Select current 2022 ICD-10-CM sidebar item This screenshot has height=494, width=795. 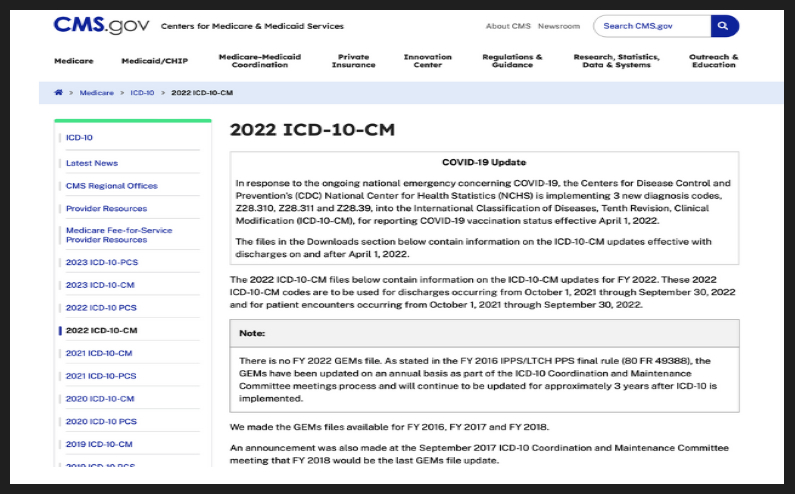[101, 330]
